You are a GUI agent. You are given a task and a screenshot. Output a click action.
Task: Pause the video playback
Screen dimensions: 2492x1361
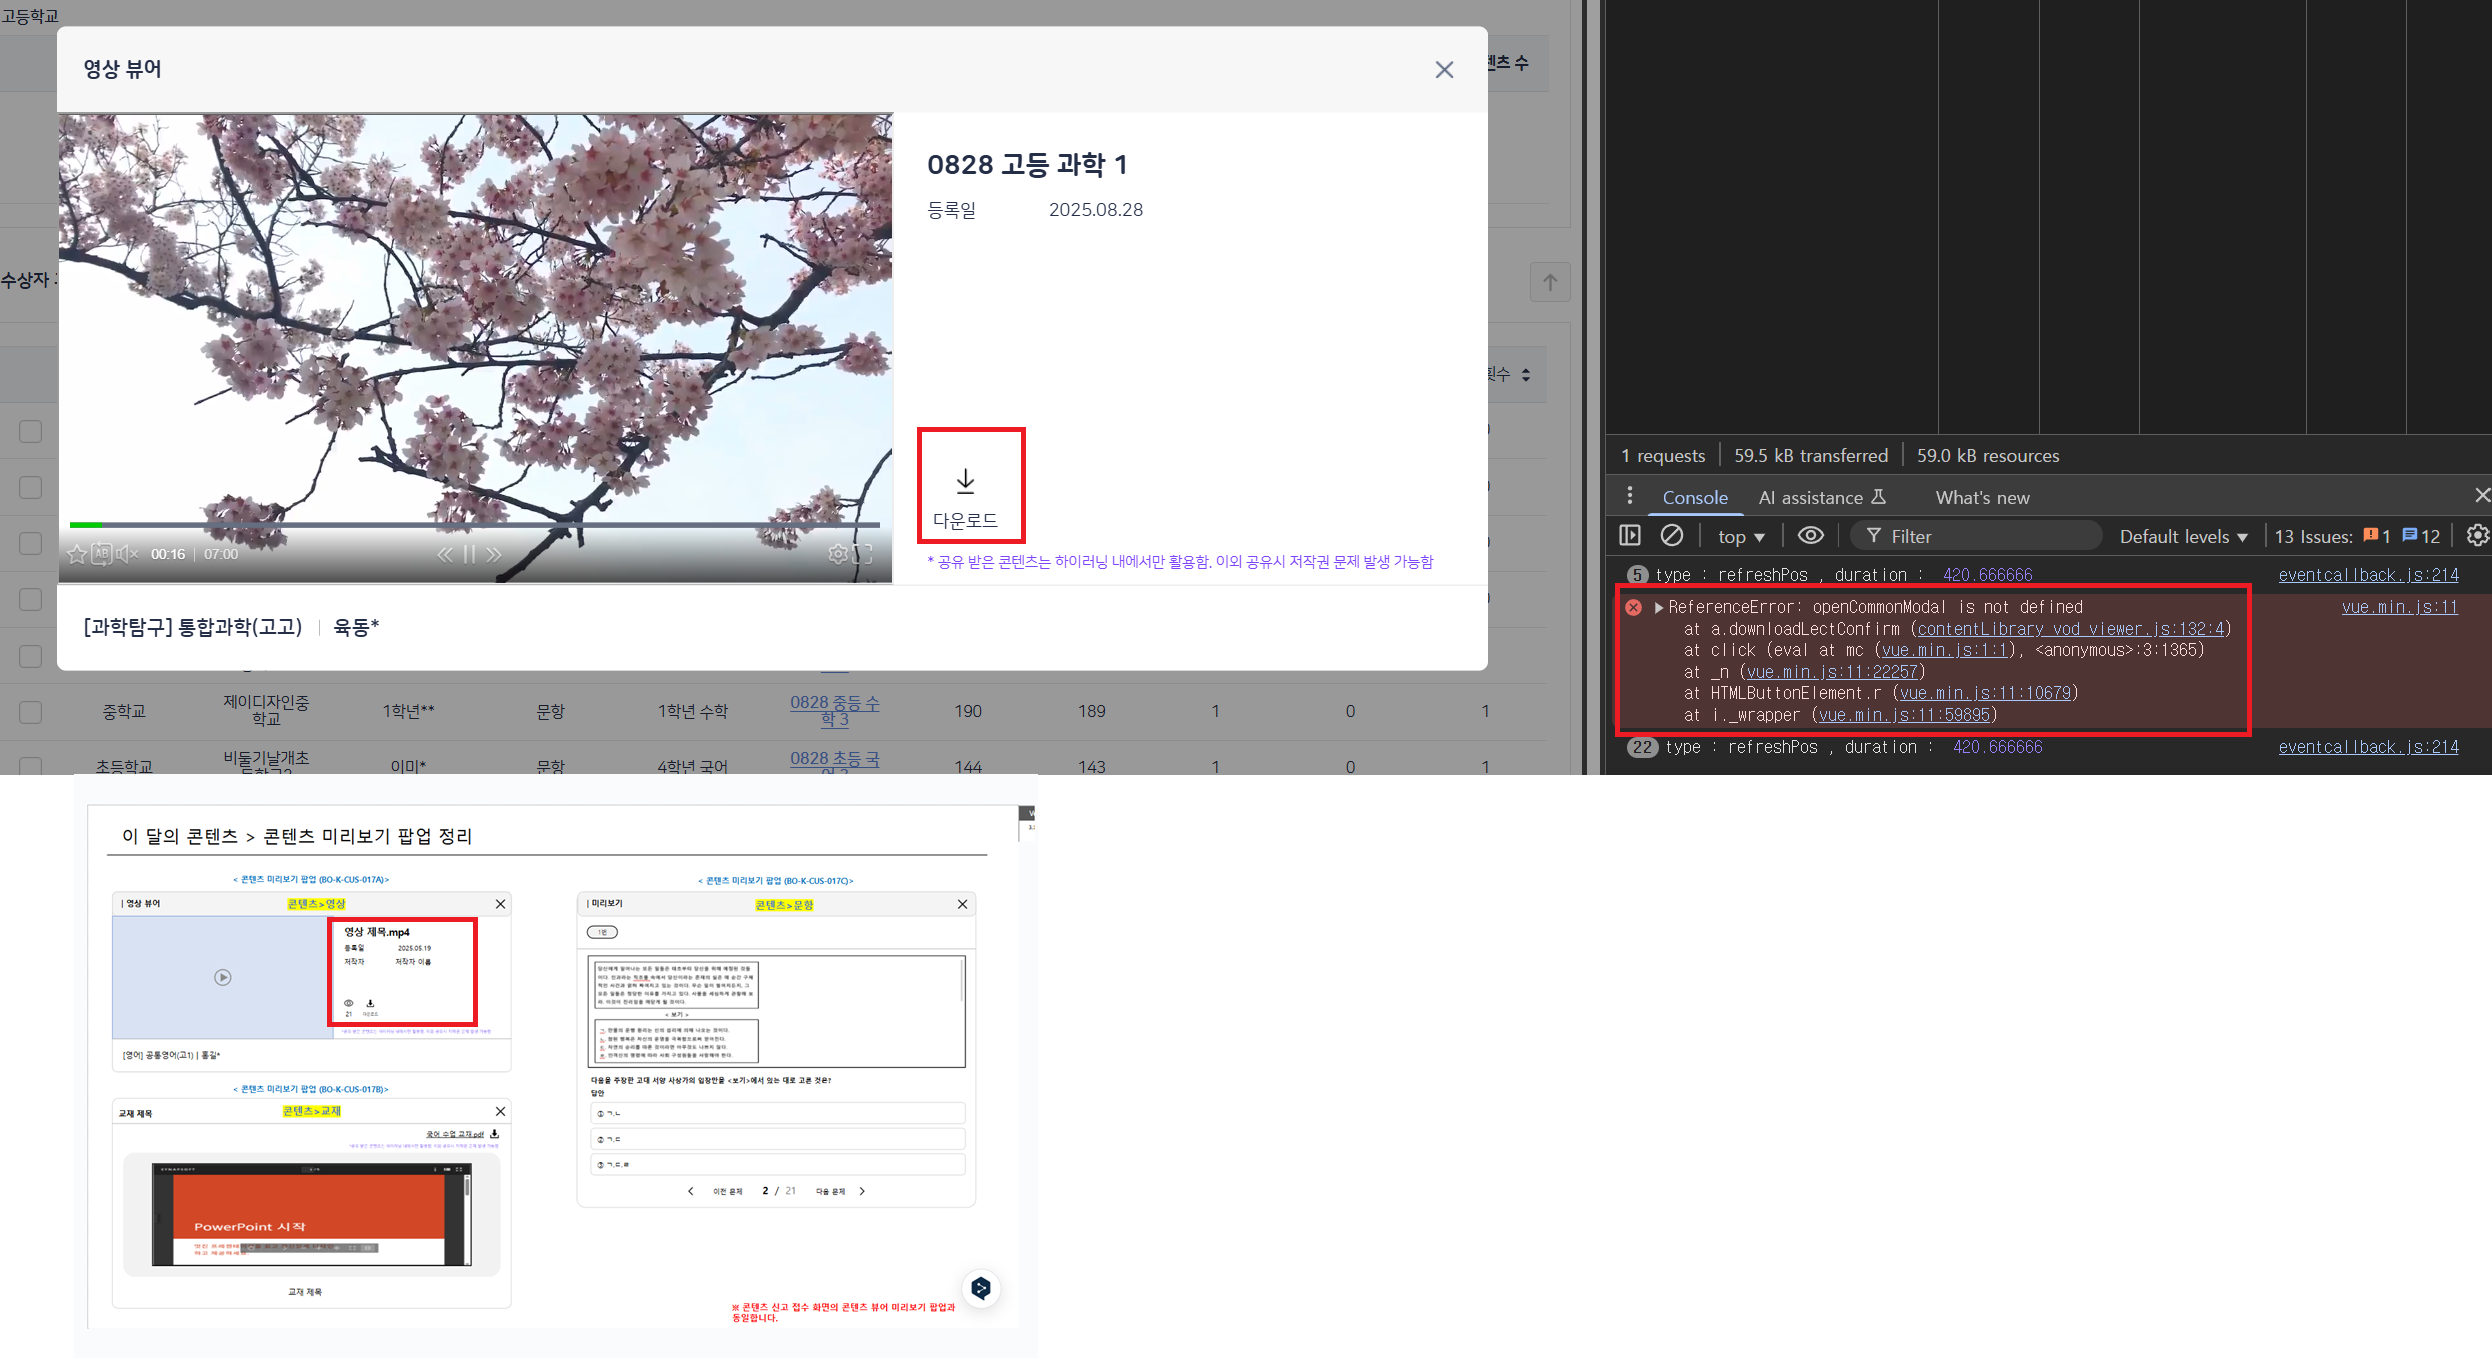469,554
